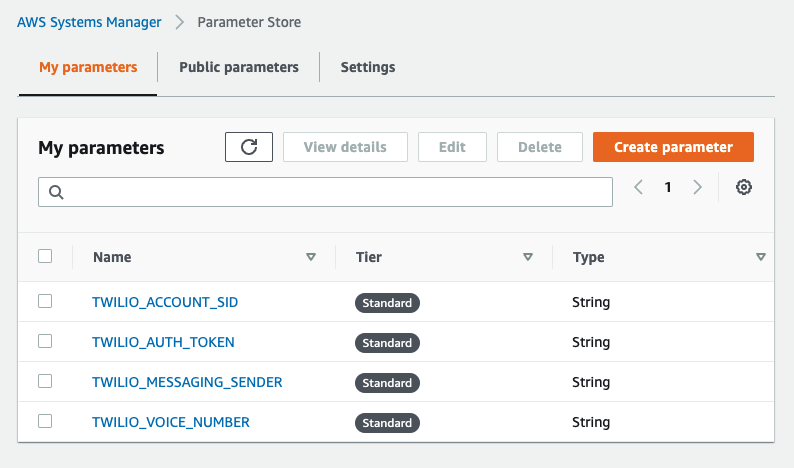Screen dimensions: 794x468
Task: Go to next page arrow
Action: point(697,187)
